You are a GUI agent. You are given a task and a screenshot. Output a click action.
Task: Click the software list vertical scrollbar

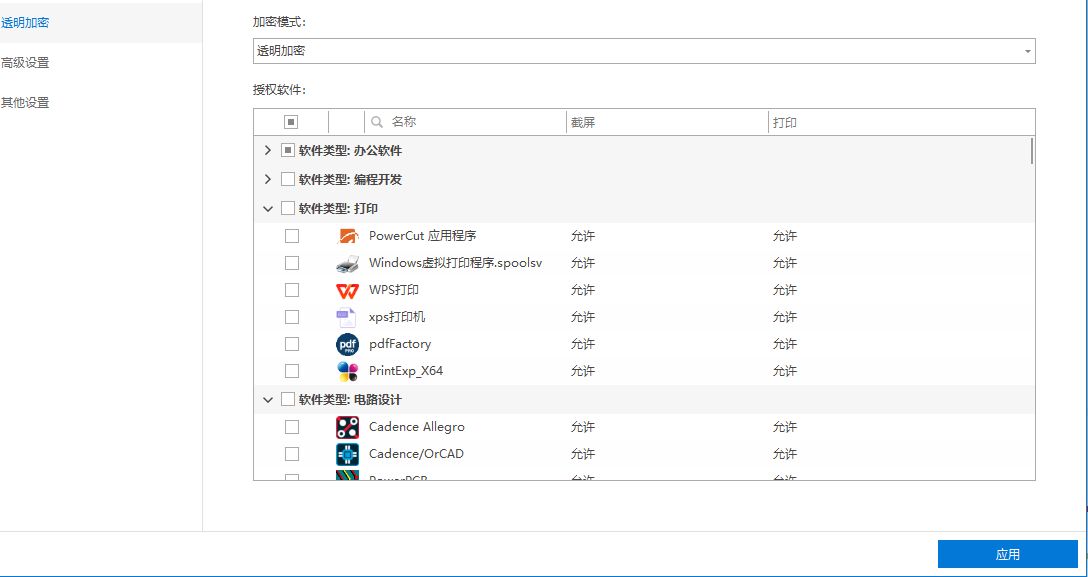tap(1031, 151)
